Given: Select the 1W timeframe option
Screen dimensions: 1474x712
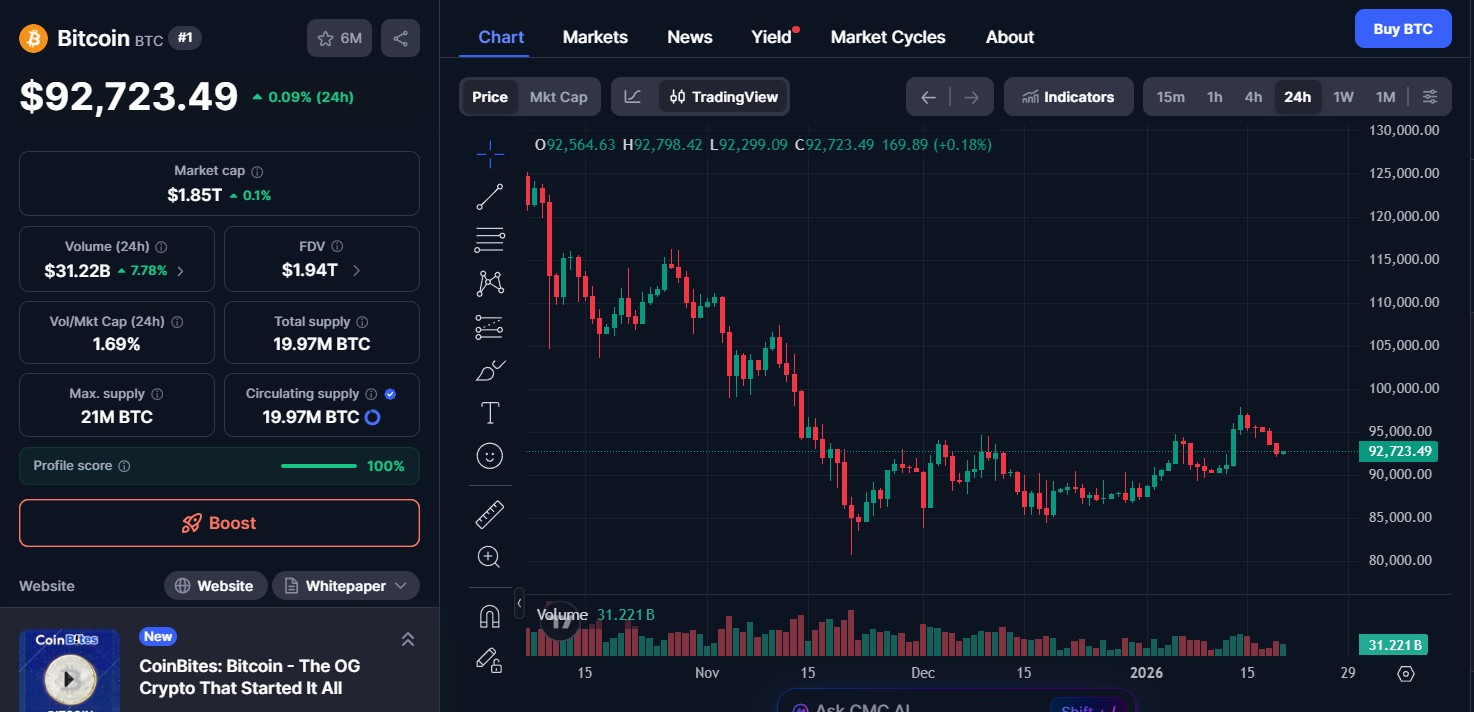Looking at the screenshot, I should (x=1343, y=97).
